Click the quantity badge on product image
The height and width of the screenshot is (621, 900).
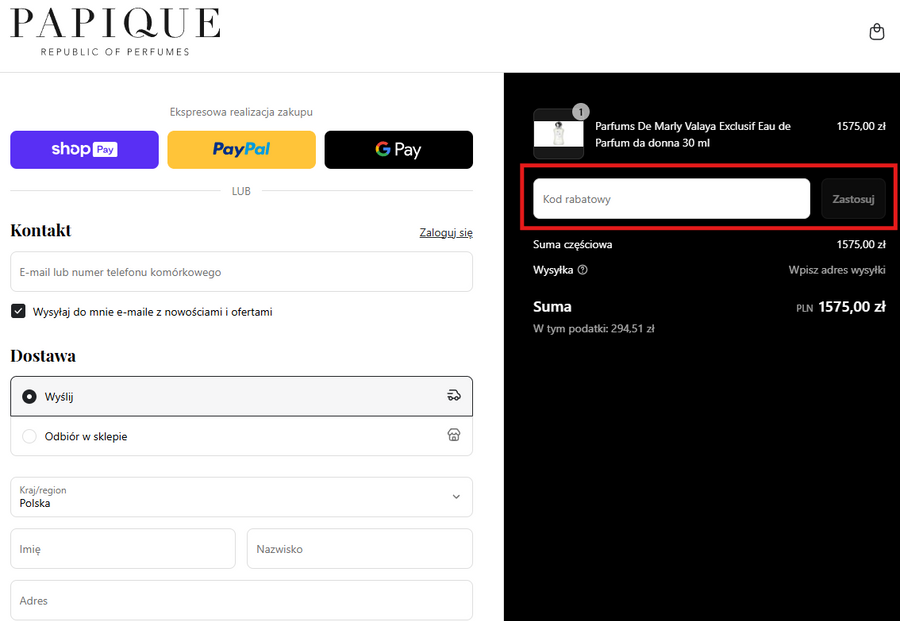tap(581, 112)
